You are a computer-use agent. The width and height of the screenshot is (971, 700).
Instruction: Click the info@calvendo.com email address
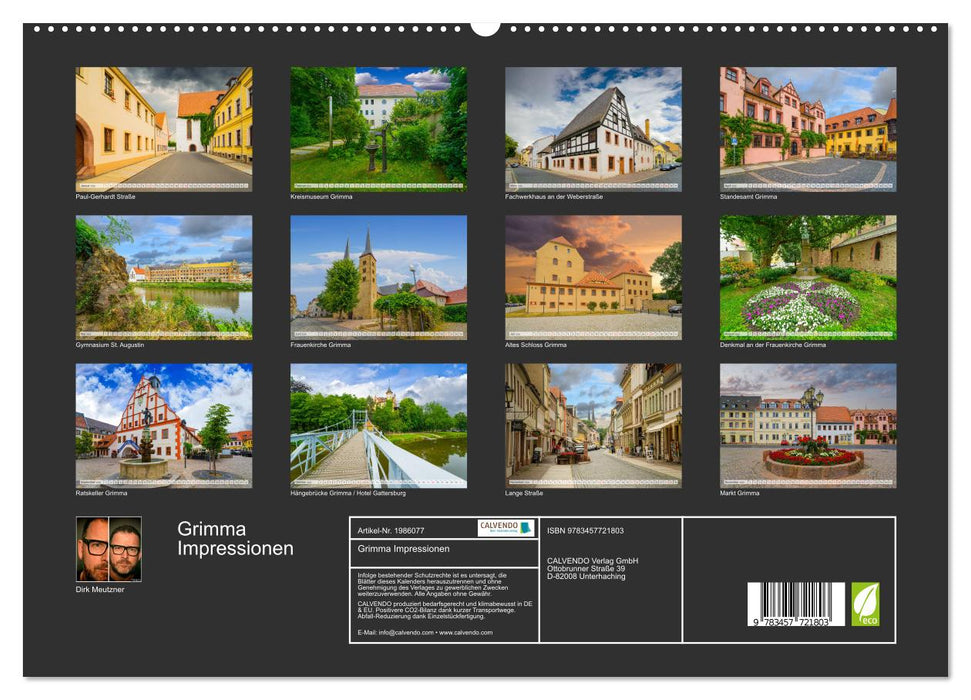tap(409, 632)
